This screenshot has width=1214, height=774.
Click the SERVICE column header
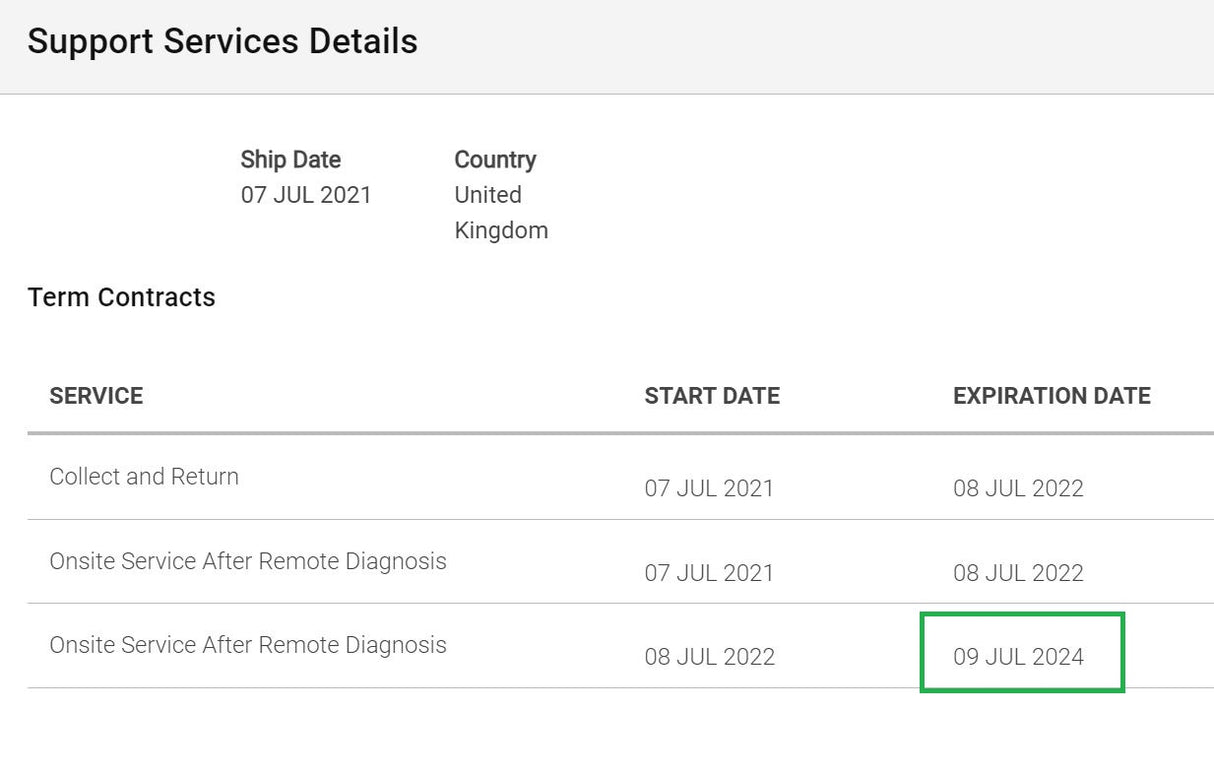click(x=96, y=396)
